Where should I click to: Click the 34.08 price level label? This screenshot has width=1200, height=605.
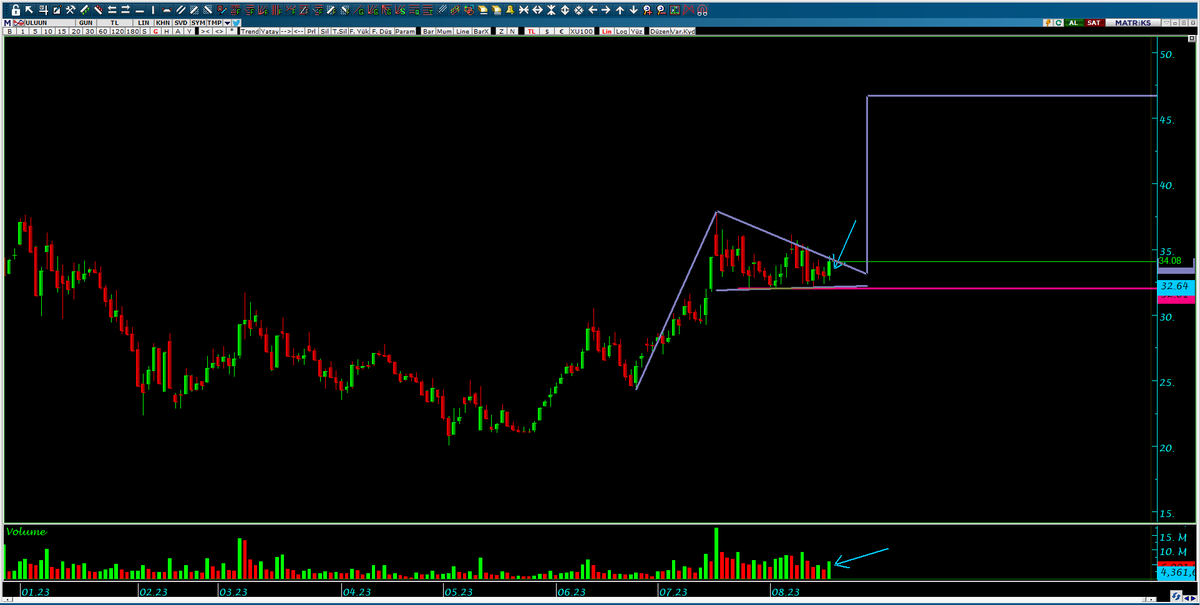(1170, 260)
